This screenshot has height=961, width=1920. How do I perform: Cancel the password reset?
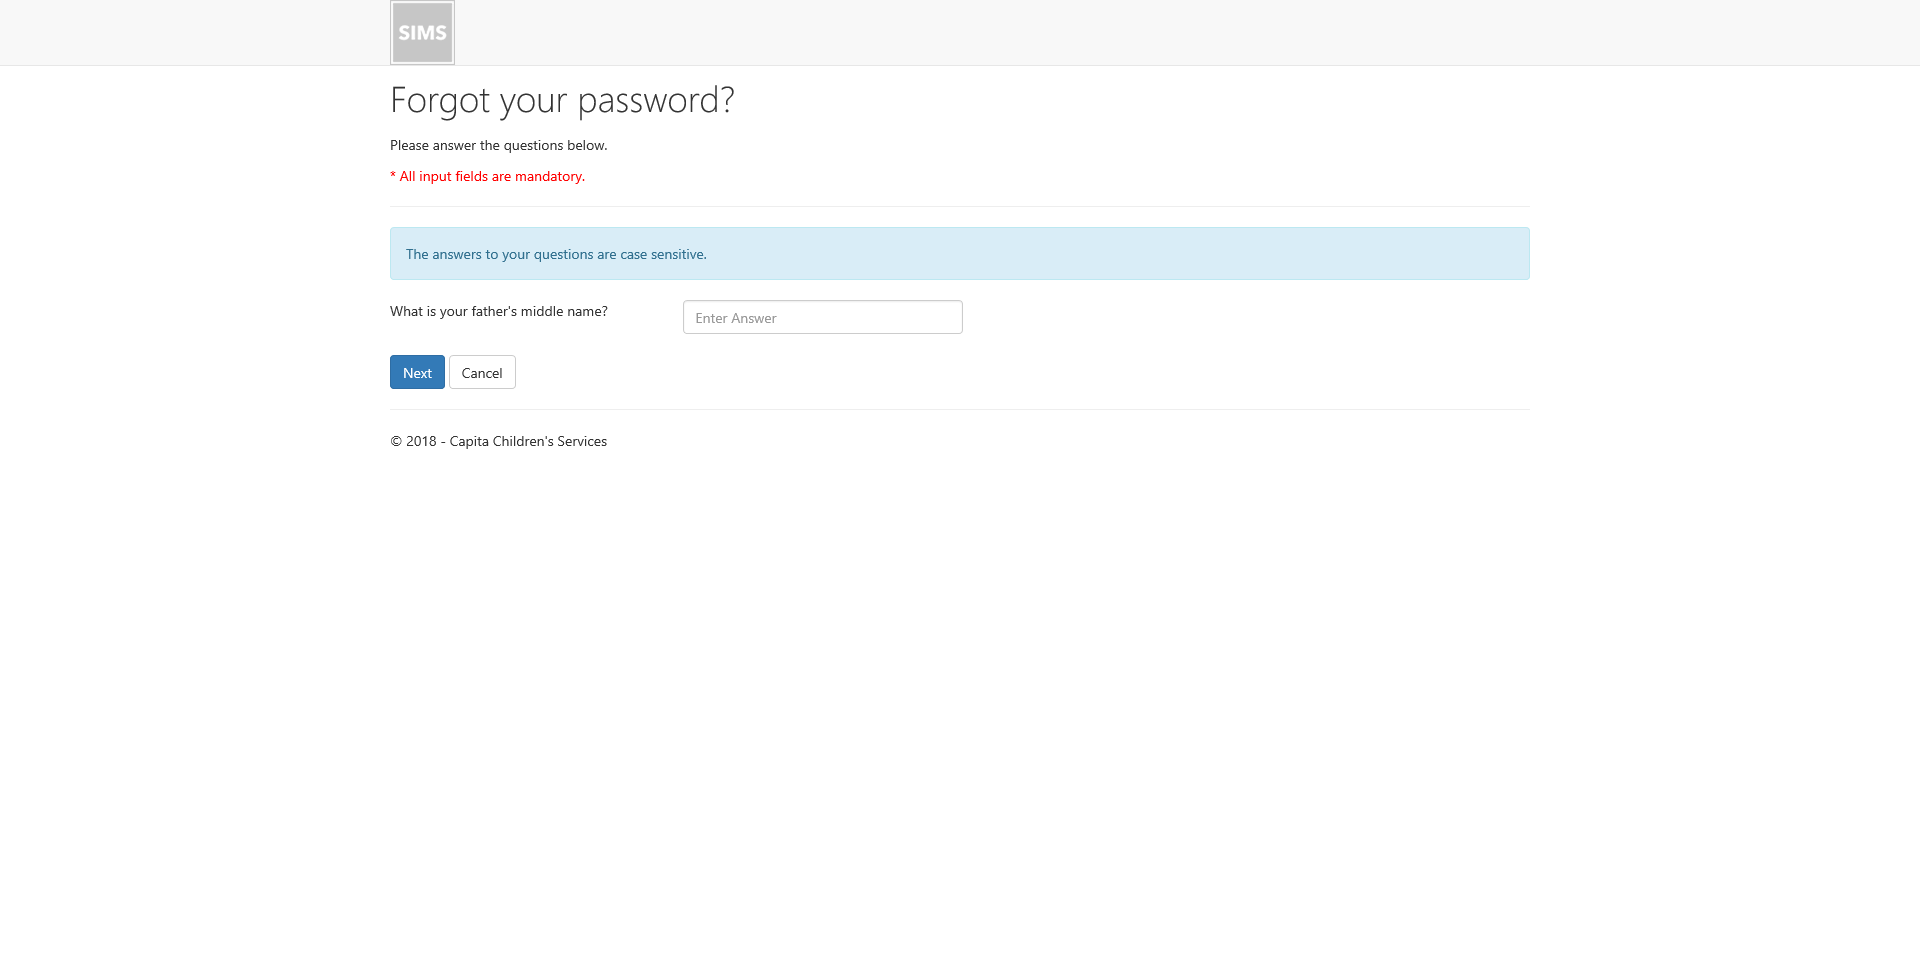click(x=482, y=372)
